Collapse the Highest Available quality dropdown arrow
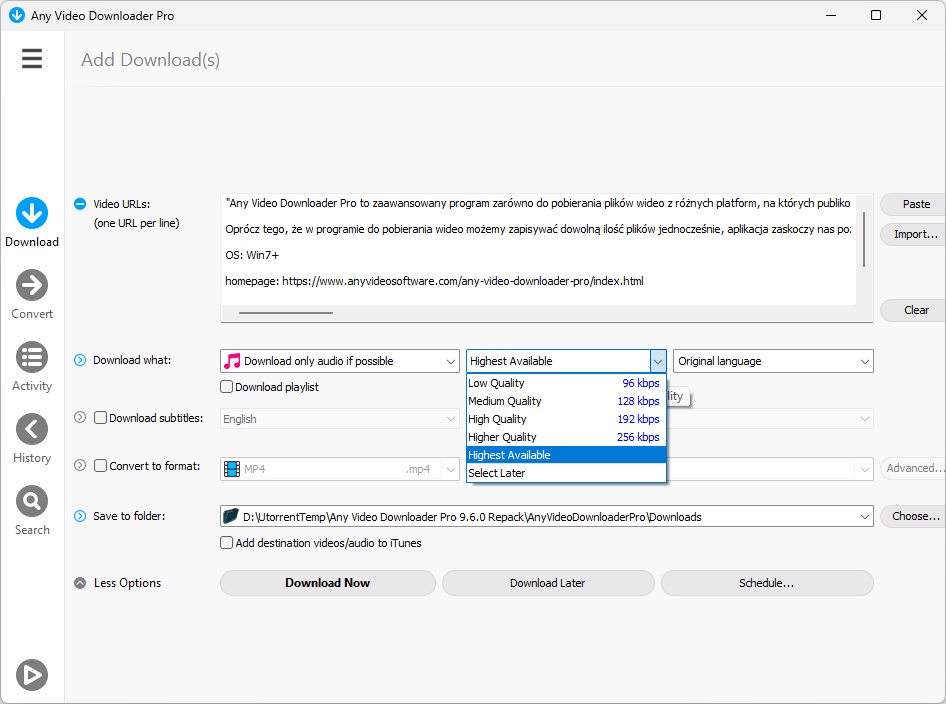 click(x=658, y=361)
